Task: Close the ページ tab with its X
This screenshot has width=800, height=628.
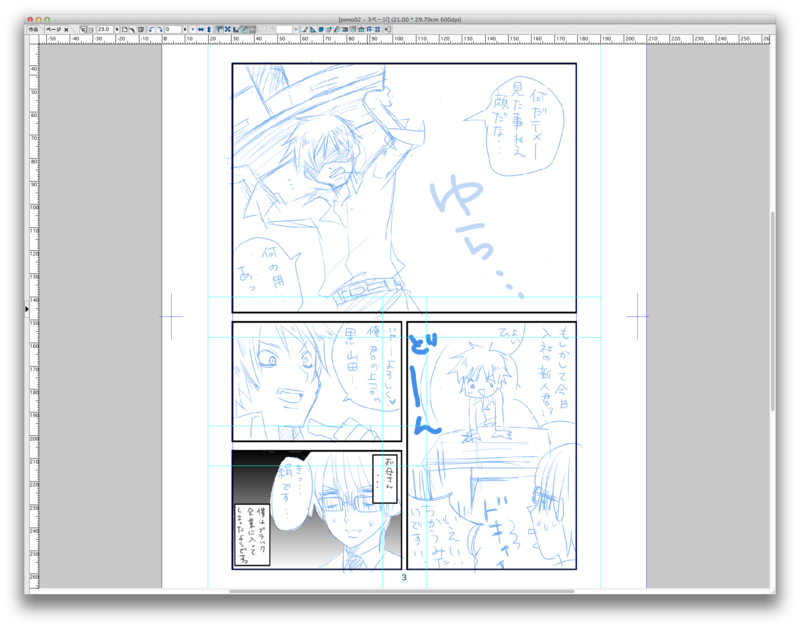Action: click(66, 30)
